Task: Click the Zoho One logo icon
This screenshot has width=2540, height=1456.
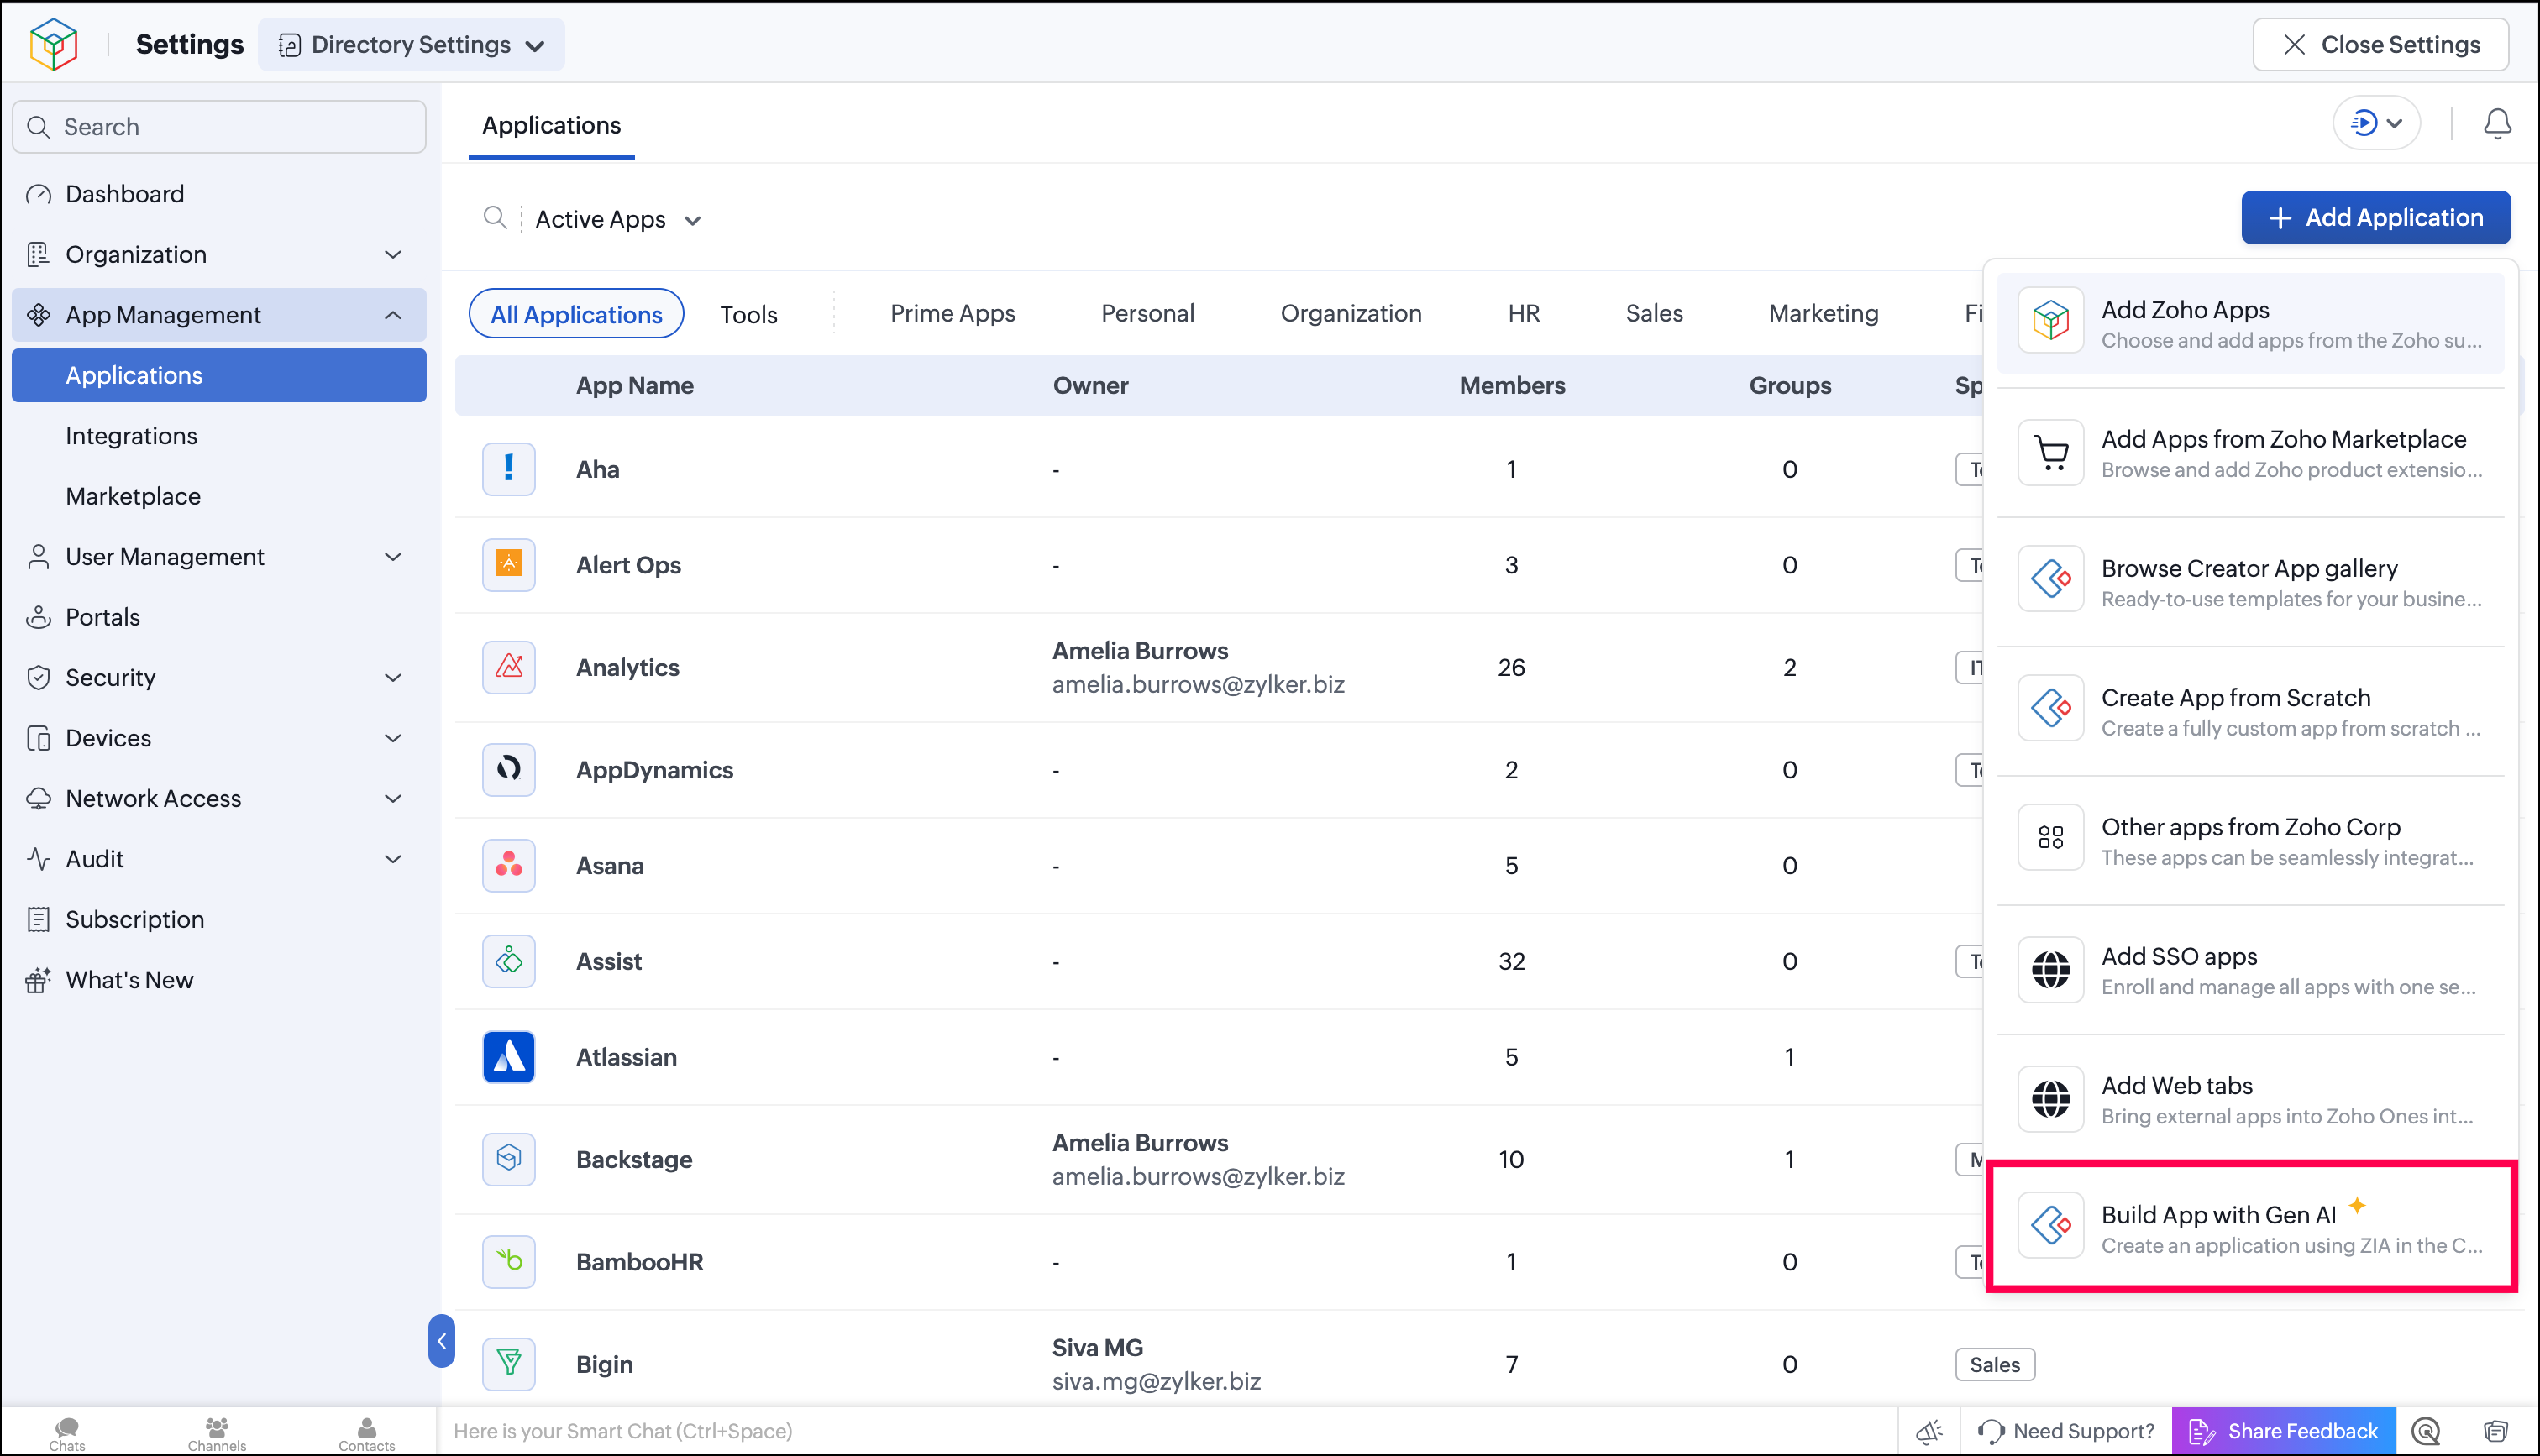Action: [53, 44]
